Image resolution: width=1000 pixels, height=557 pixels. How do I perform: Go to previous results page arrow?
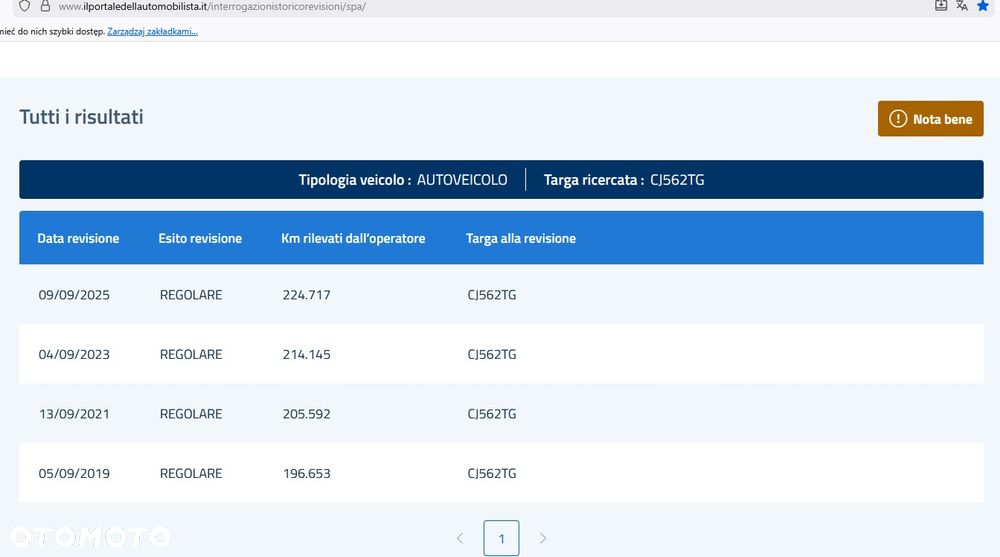(x=460, y=538)
